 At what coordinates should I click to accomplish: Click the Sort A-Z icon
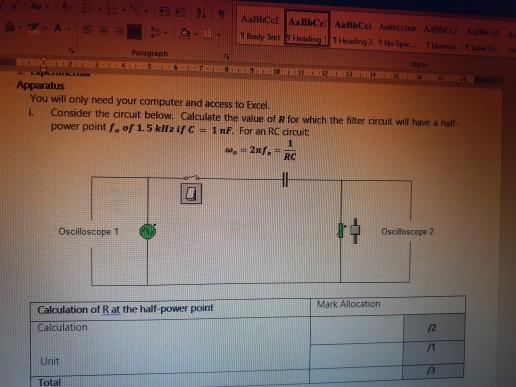pyautogui.click(x=201, y=13)
